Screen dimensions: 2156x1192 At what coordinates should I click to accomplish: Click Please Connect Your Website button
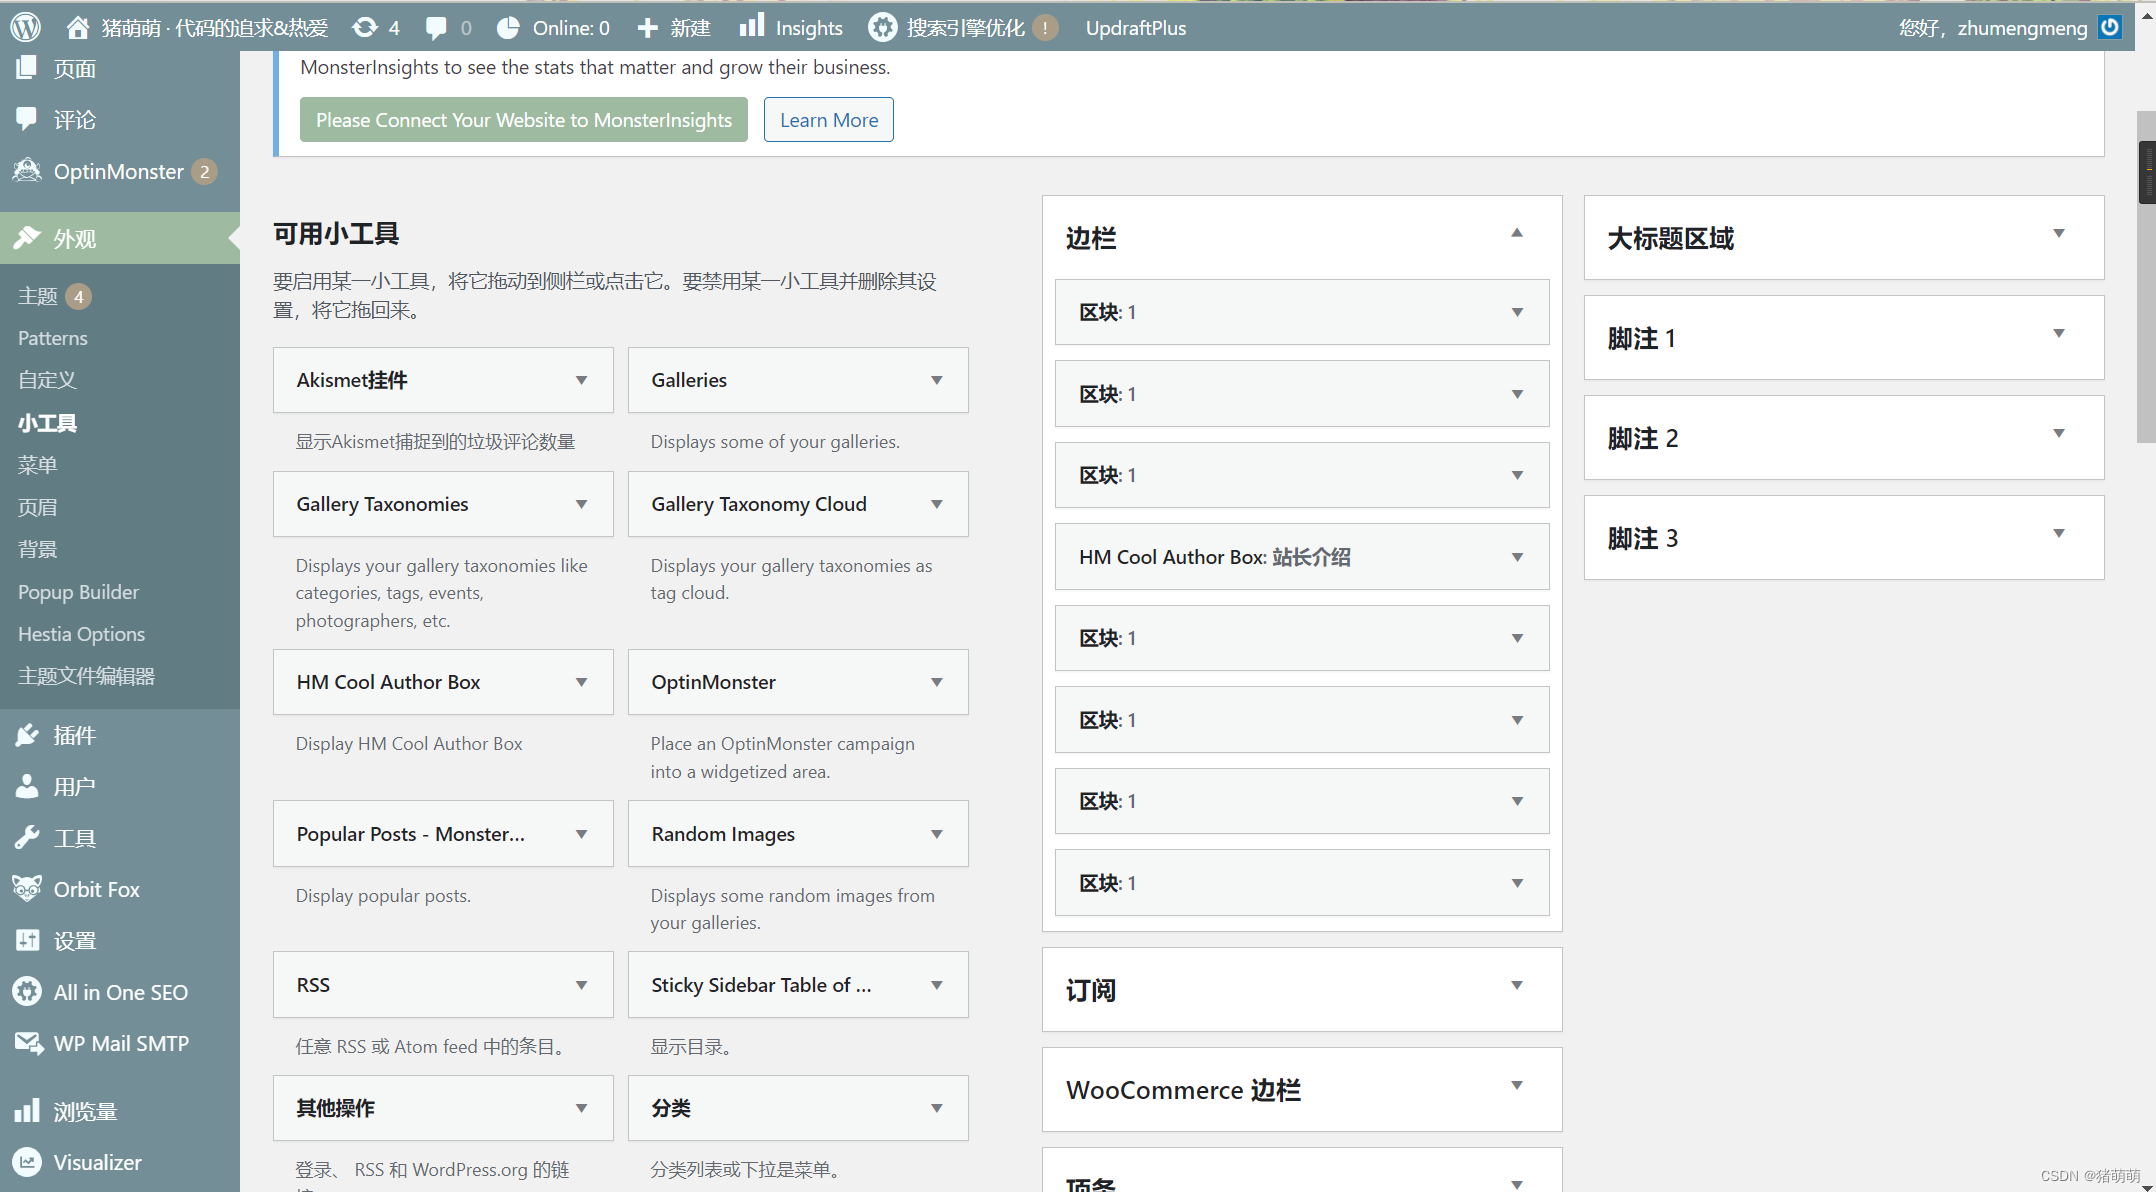[524, 120]
